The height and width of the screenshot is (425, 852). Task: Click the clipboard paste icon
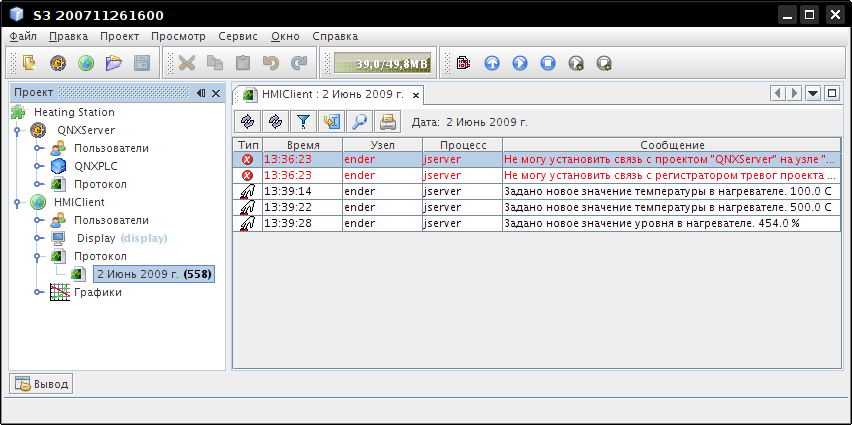coord(243,63)
